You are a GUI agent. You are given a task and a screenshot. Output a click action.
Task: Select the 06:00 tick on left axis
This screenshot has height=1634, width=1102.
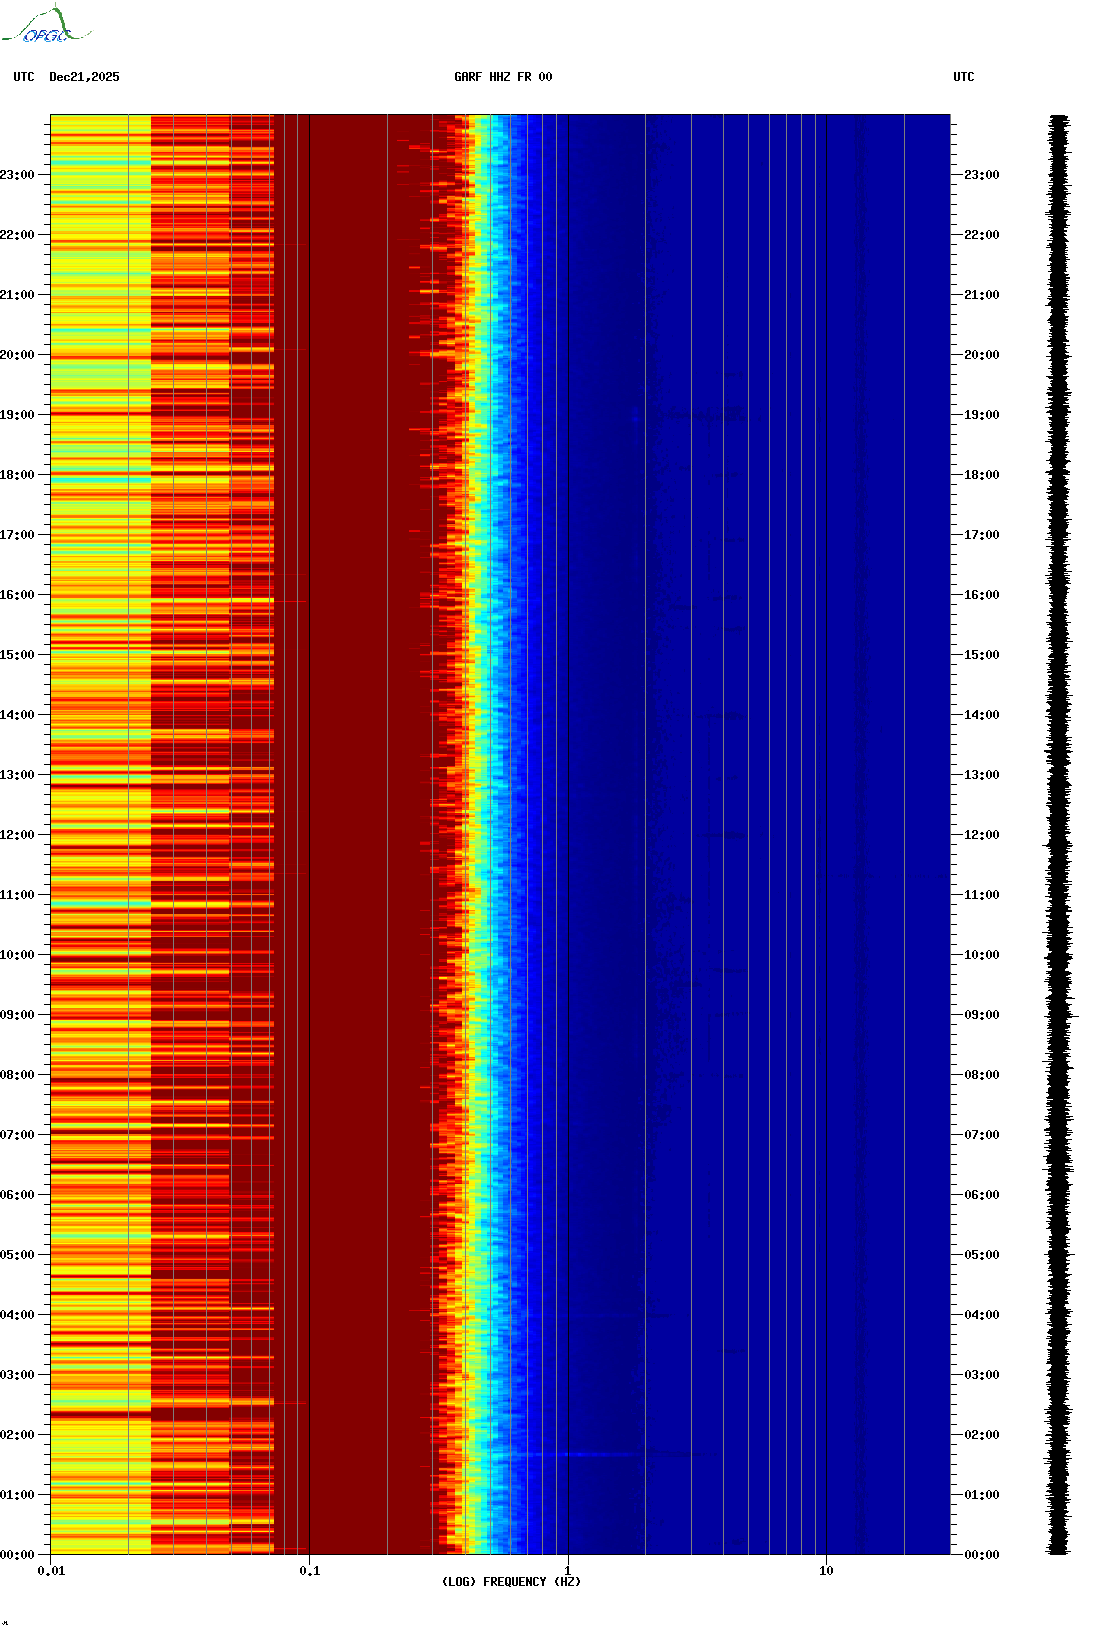[18, 1195]
